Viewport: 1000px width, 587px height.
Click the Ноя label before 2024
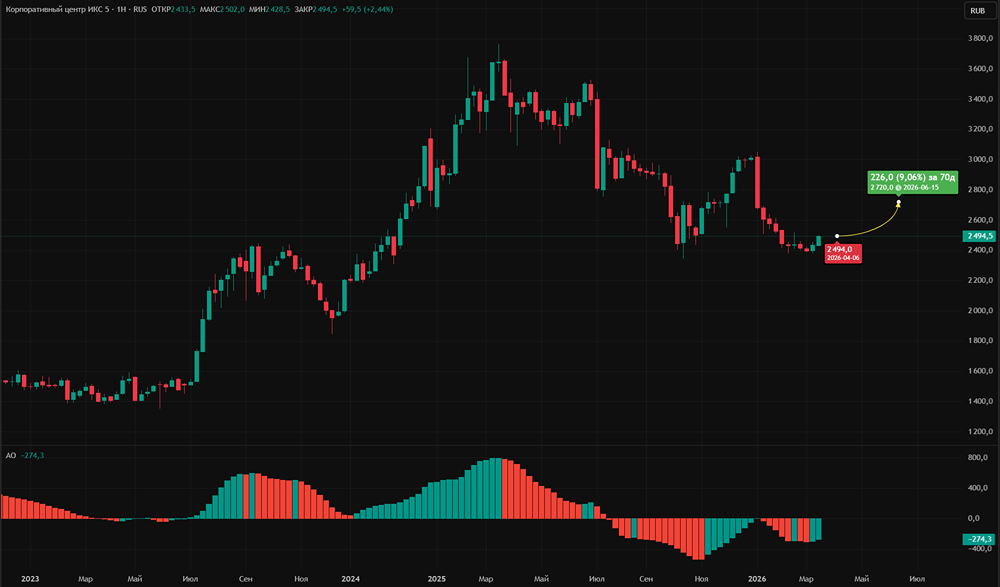(x=301, y=579)
